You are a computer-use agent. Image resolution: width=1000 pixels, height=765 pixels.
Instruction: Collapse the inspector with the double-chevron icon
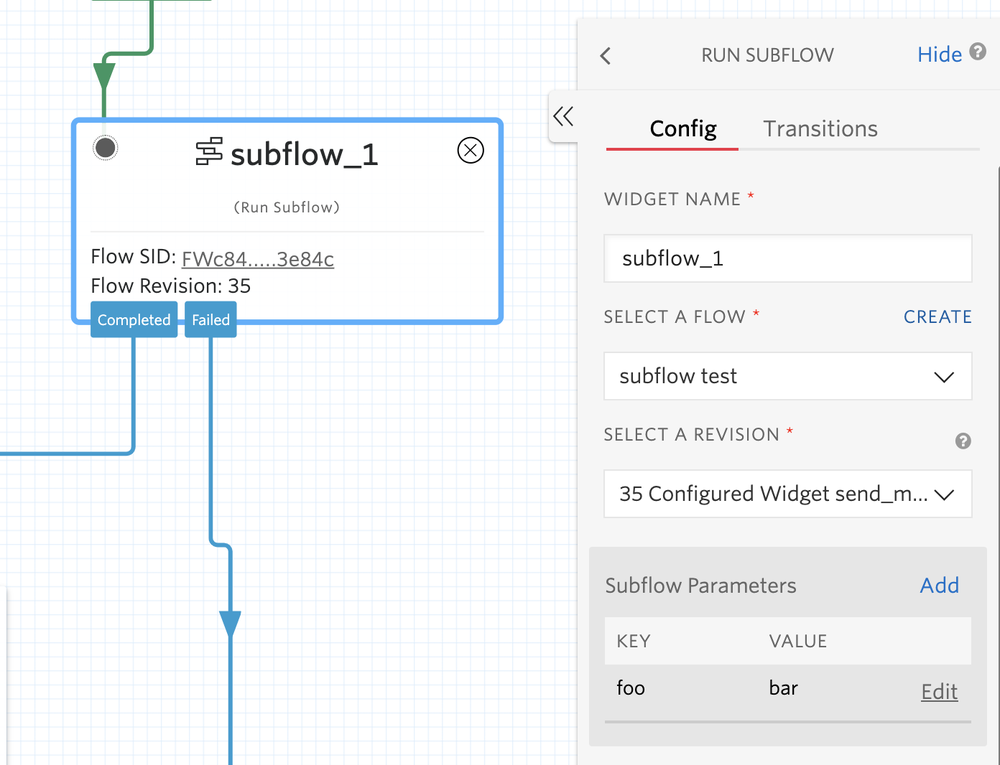pyautogui.click(x=562, y=116)
